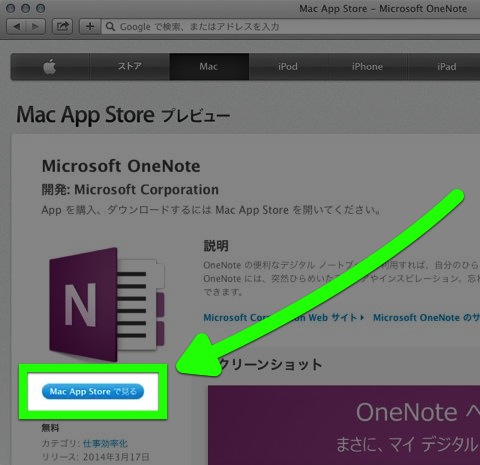Go back with the Safari back arrow
Screen dimensions: 480x465
[x=16, y=26]
